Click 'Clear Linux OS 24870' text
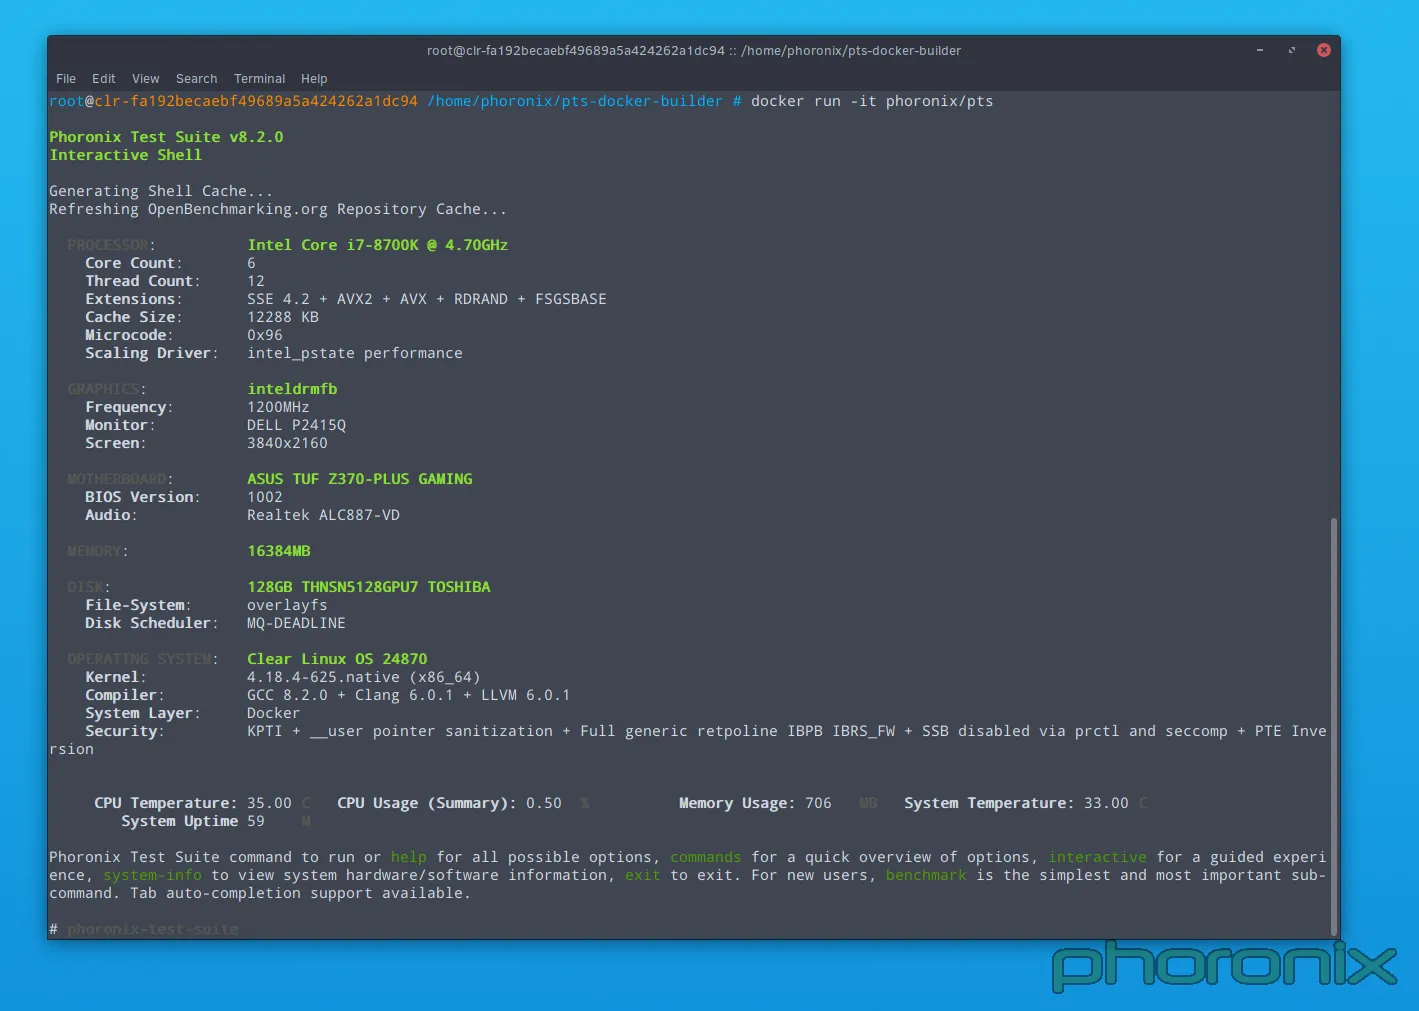This screenshot has width=1419, height=1011. point(337,659)
